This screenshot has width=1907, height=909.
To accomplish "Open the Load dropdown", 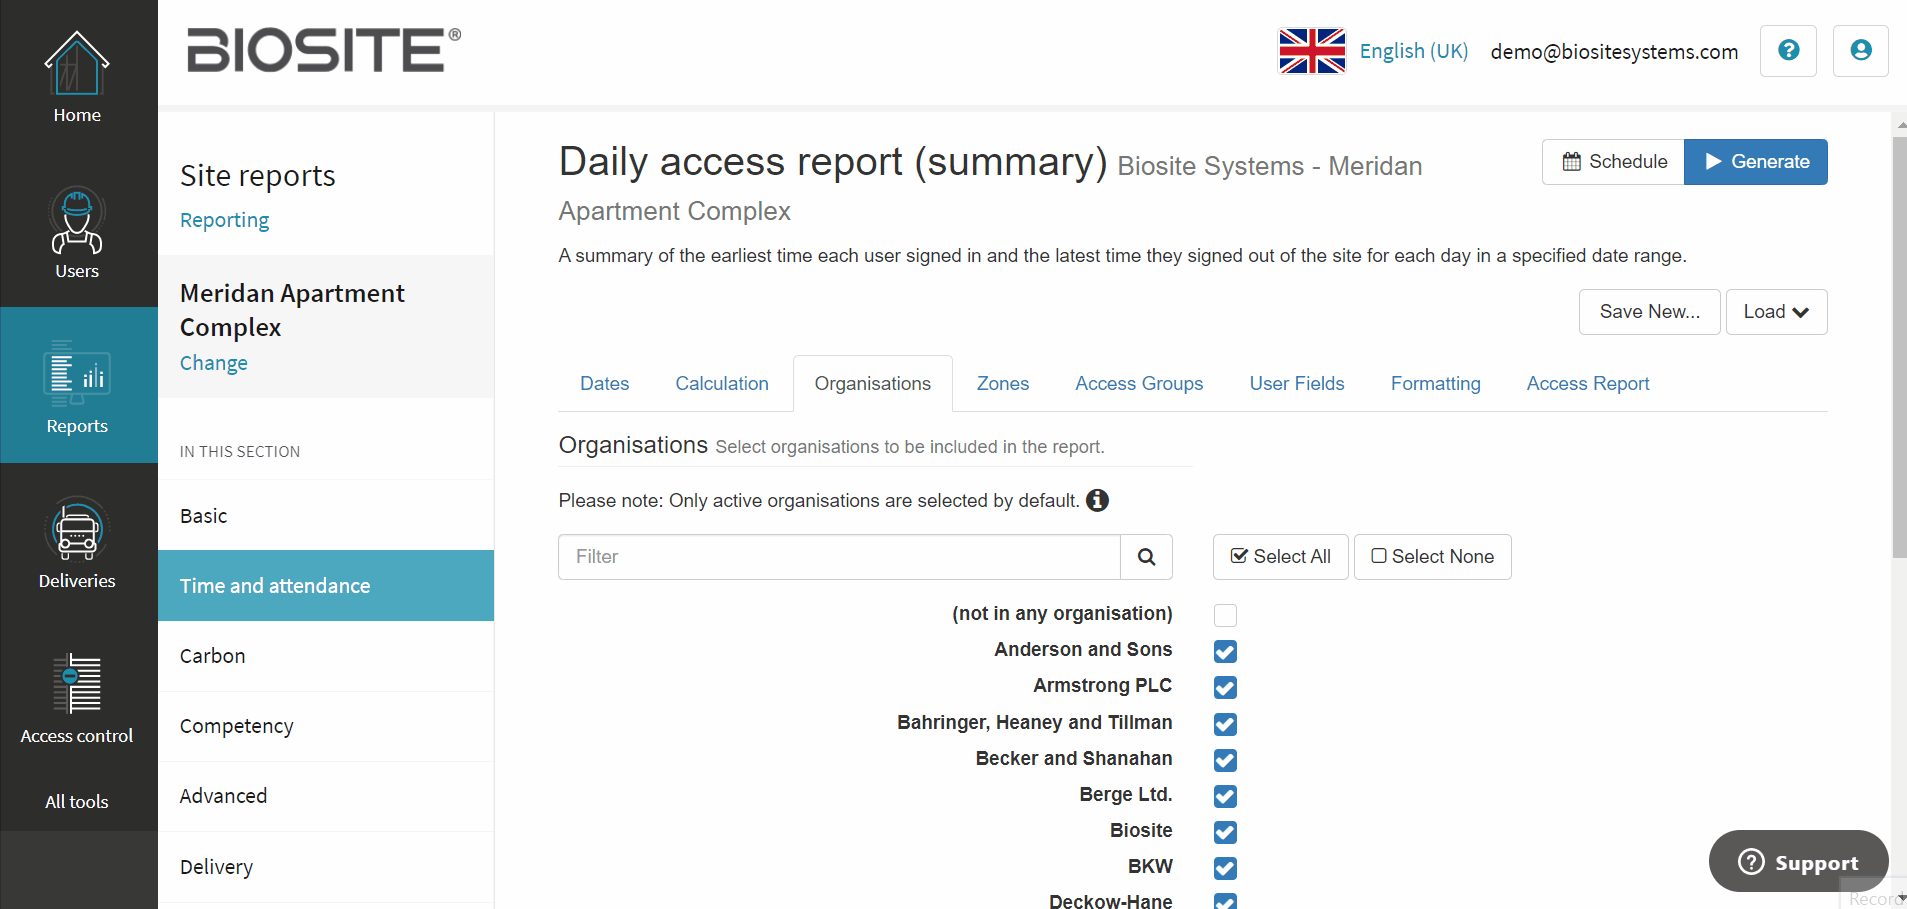I will coord(1776,312).
